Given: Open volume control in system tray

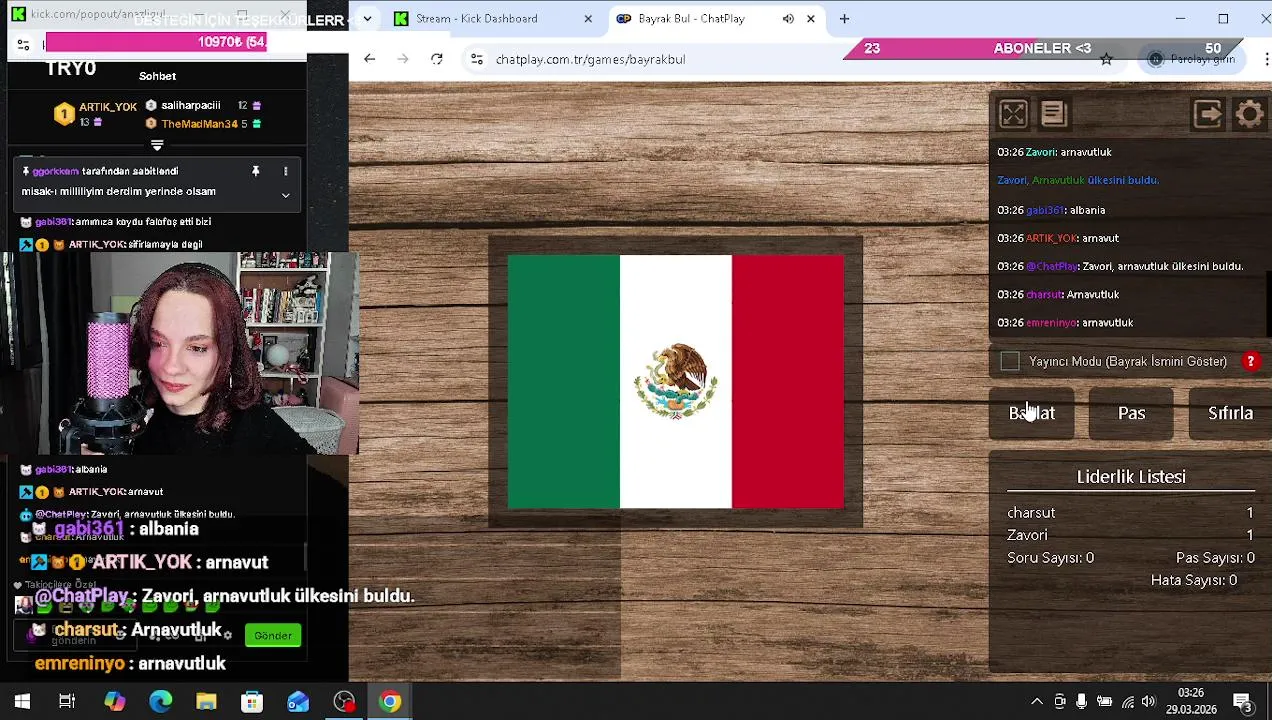Looking at the screenshot, I should pos(1148,702).
